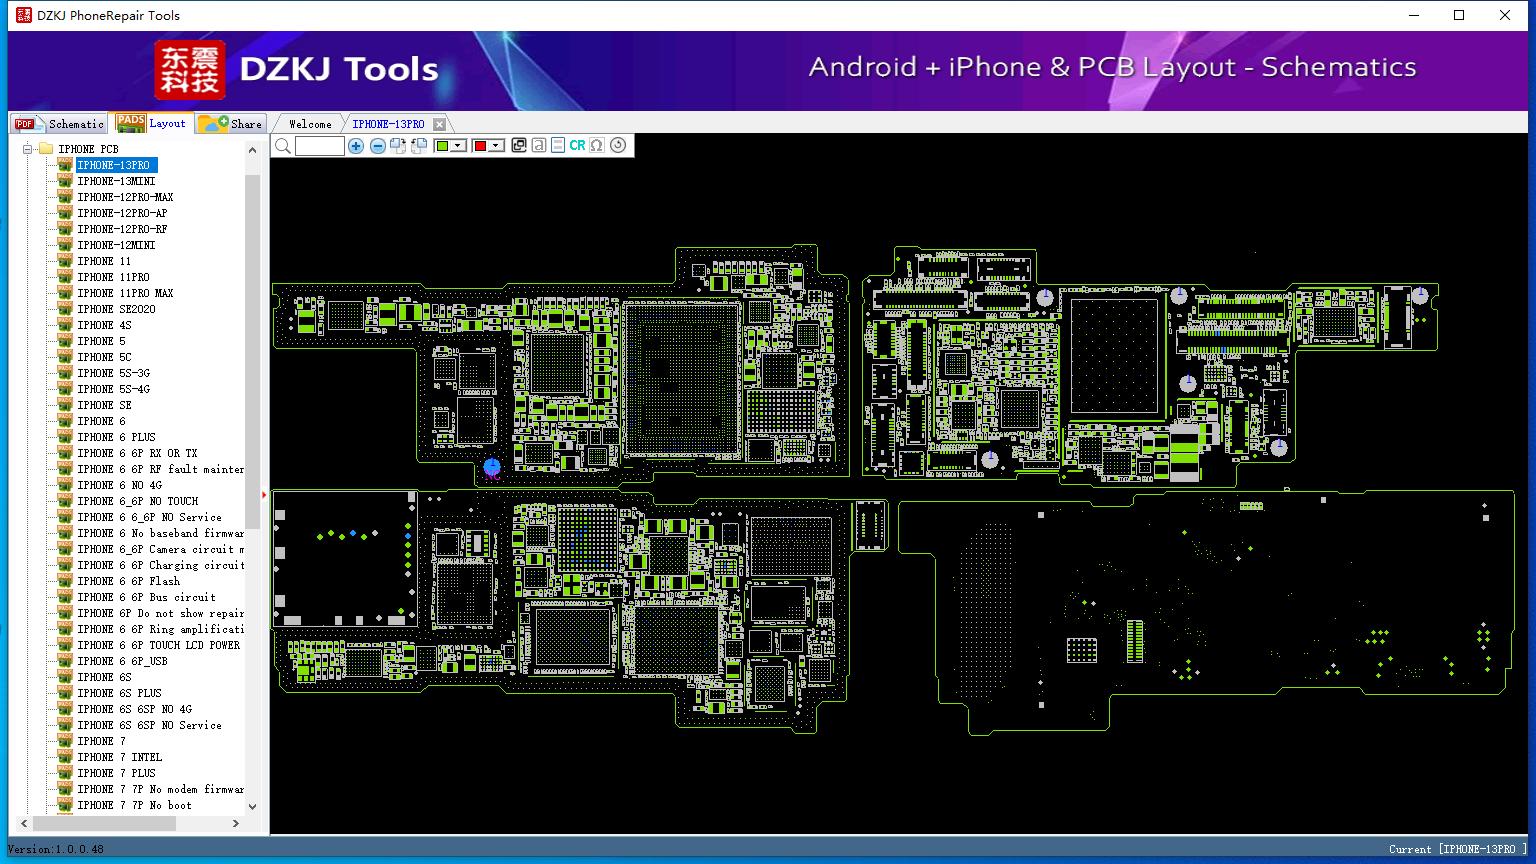Select IPHONE 11 in the list
The height and width of the screenshot is (864, 1536).
pos(104,261)
